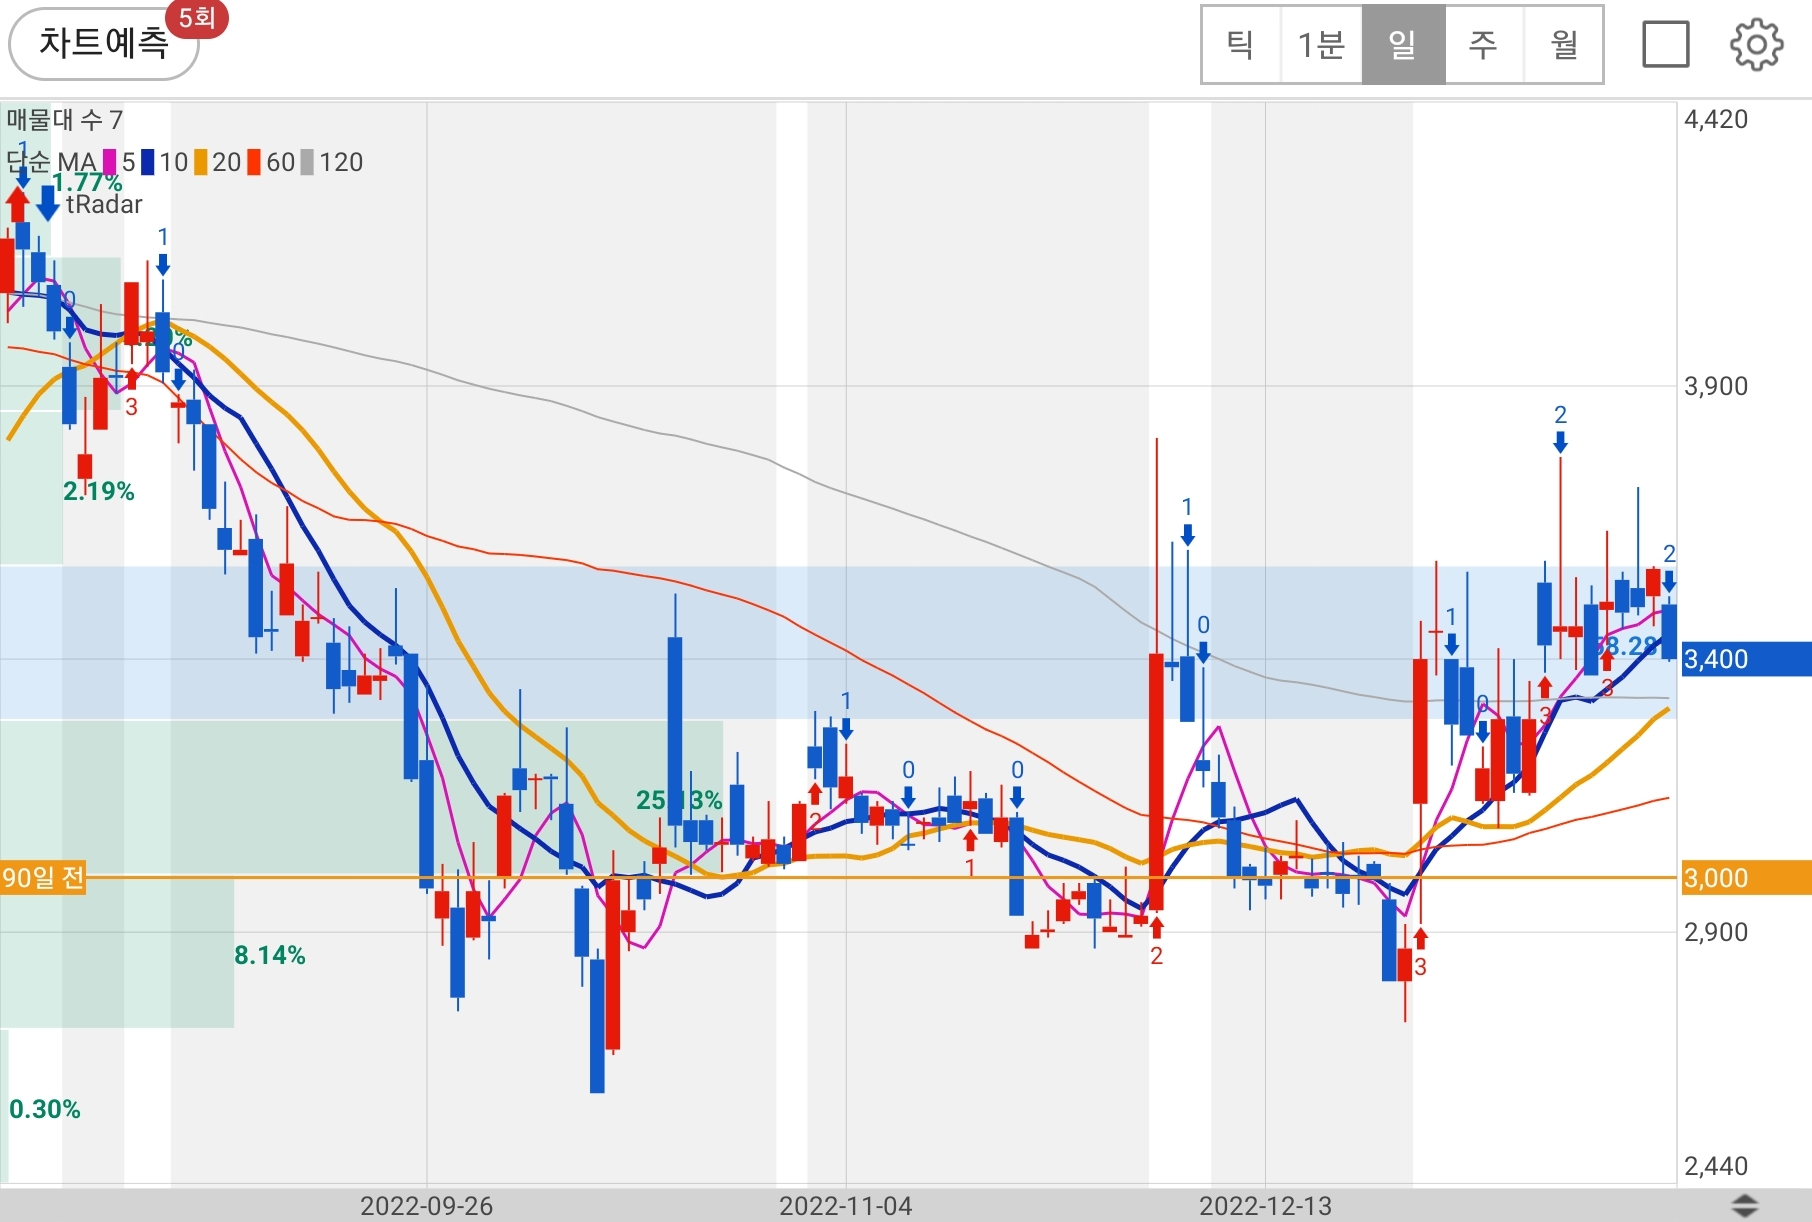Toggle the fullscreen square icon
This screenshot has height=1222, width=1812.
coord(1666,45)
